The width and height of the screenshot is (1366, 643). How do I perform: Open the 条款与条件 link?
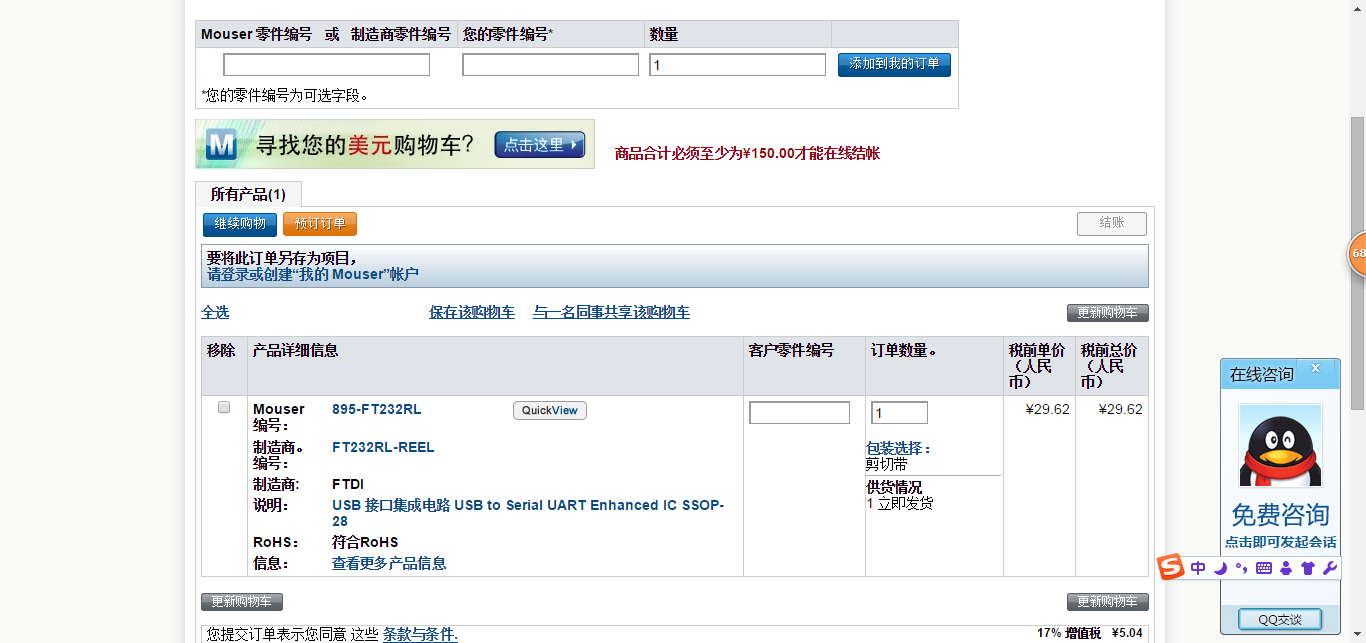(x=420, y=634)
